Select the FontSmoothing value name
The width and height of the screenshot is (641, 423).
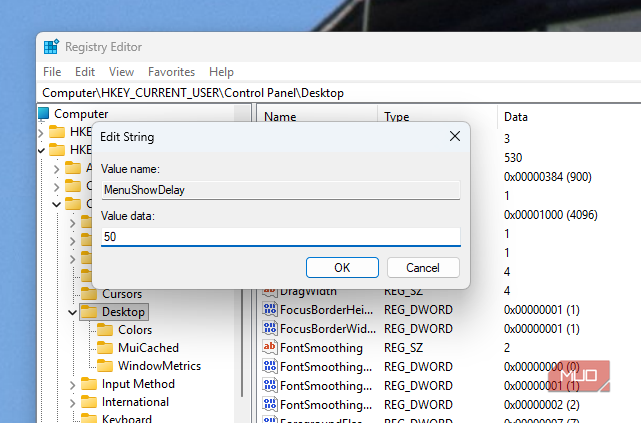[321, 348]
